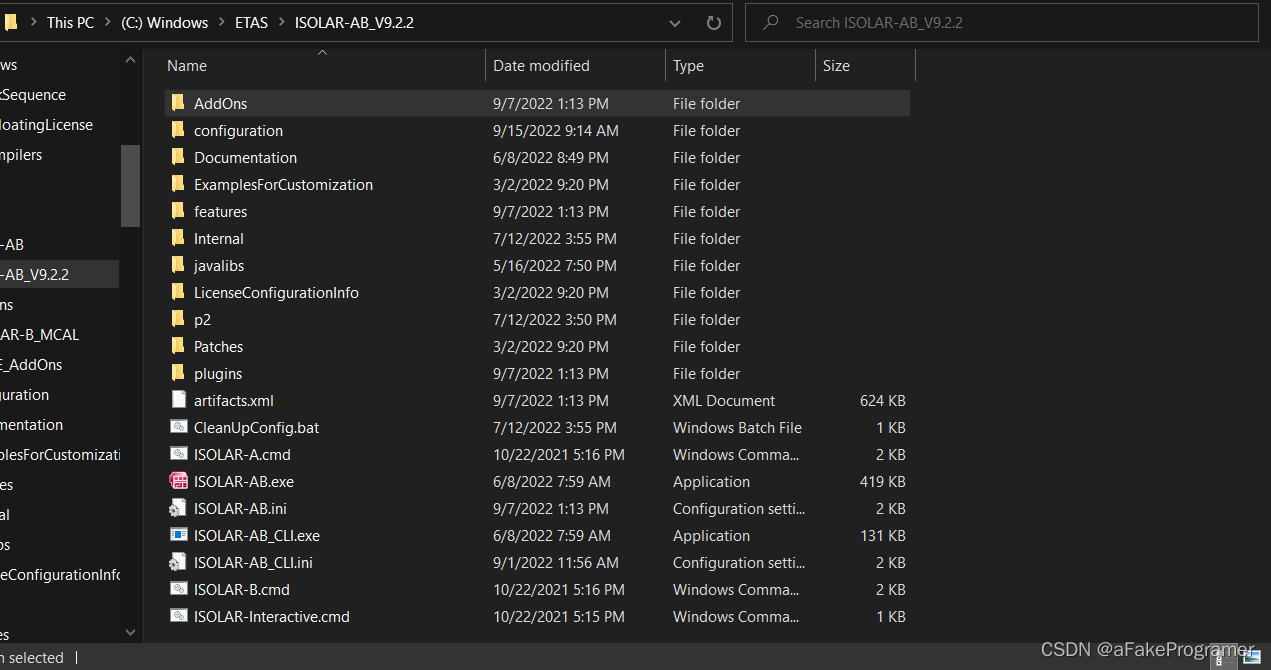Click ISOLAR-AB_V9.2.2 breadcrumb segment

[x=354, y=22]
